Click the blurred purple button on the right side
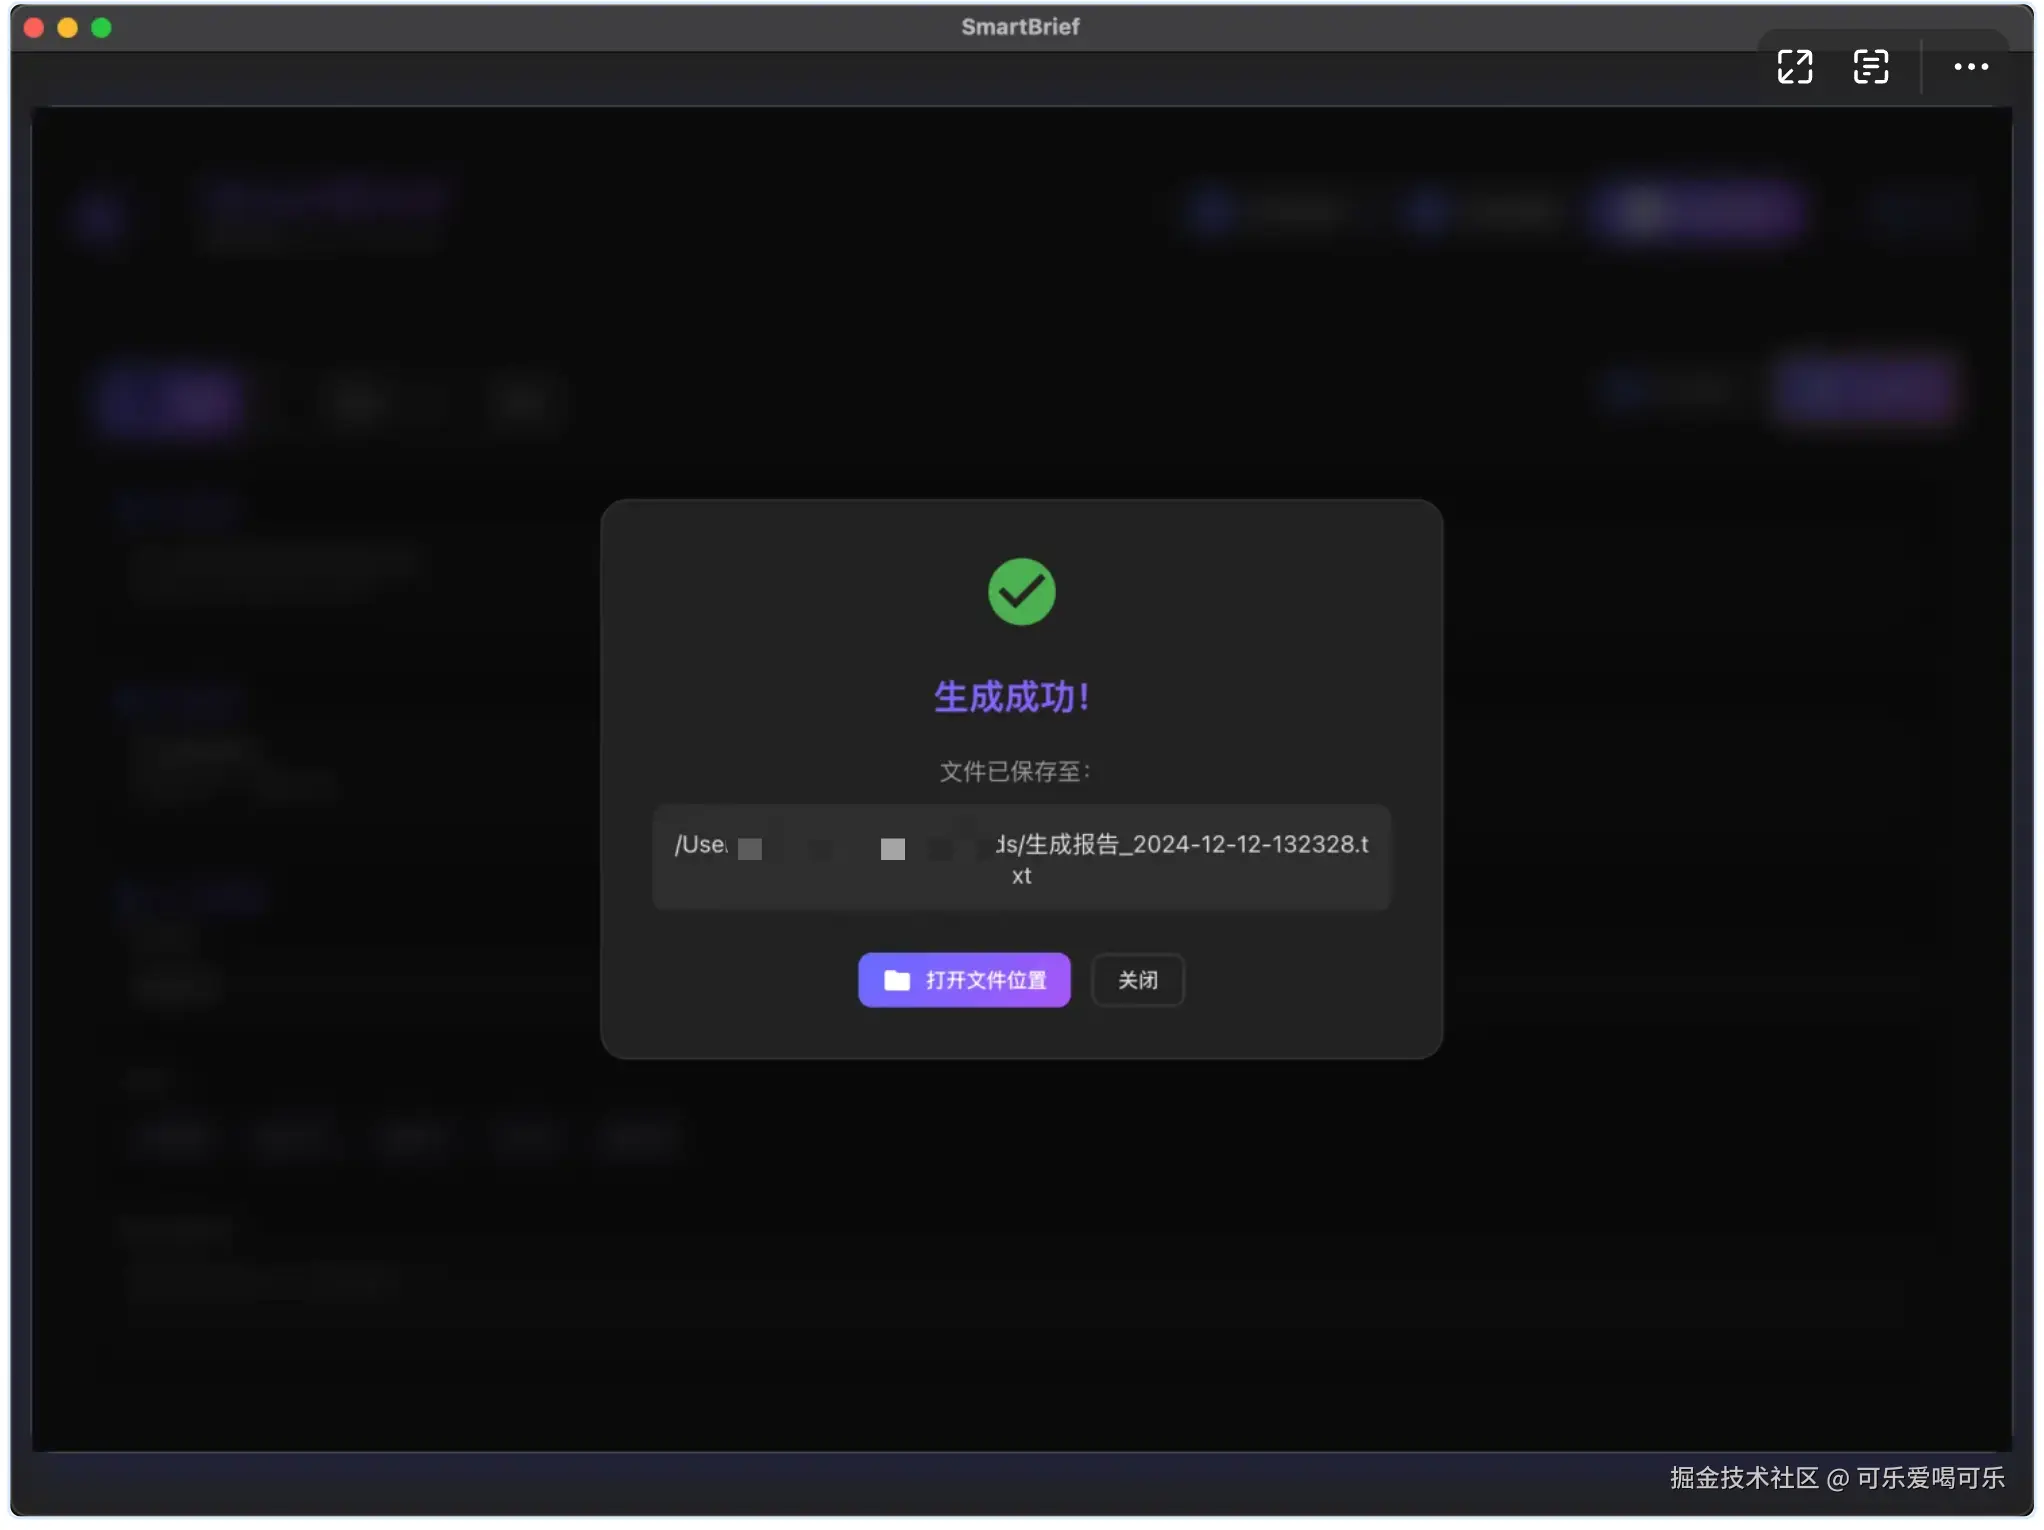 1864,390
